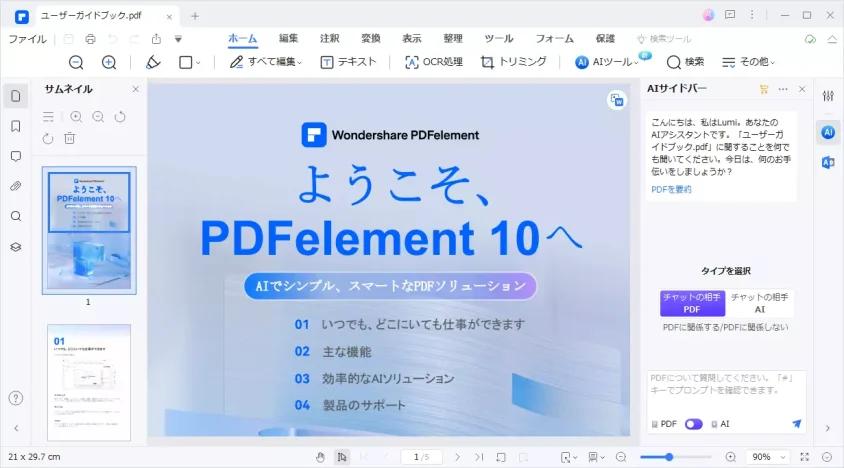Open the ツール tab
The height and width of the screenshot is (468, 844).
(498, 38)
